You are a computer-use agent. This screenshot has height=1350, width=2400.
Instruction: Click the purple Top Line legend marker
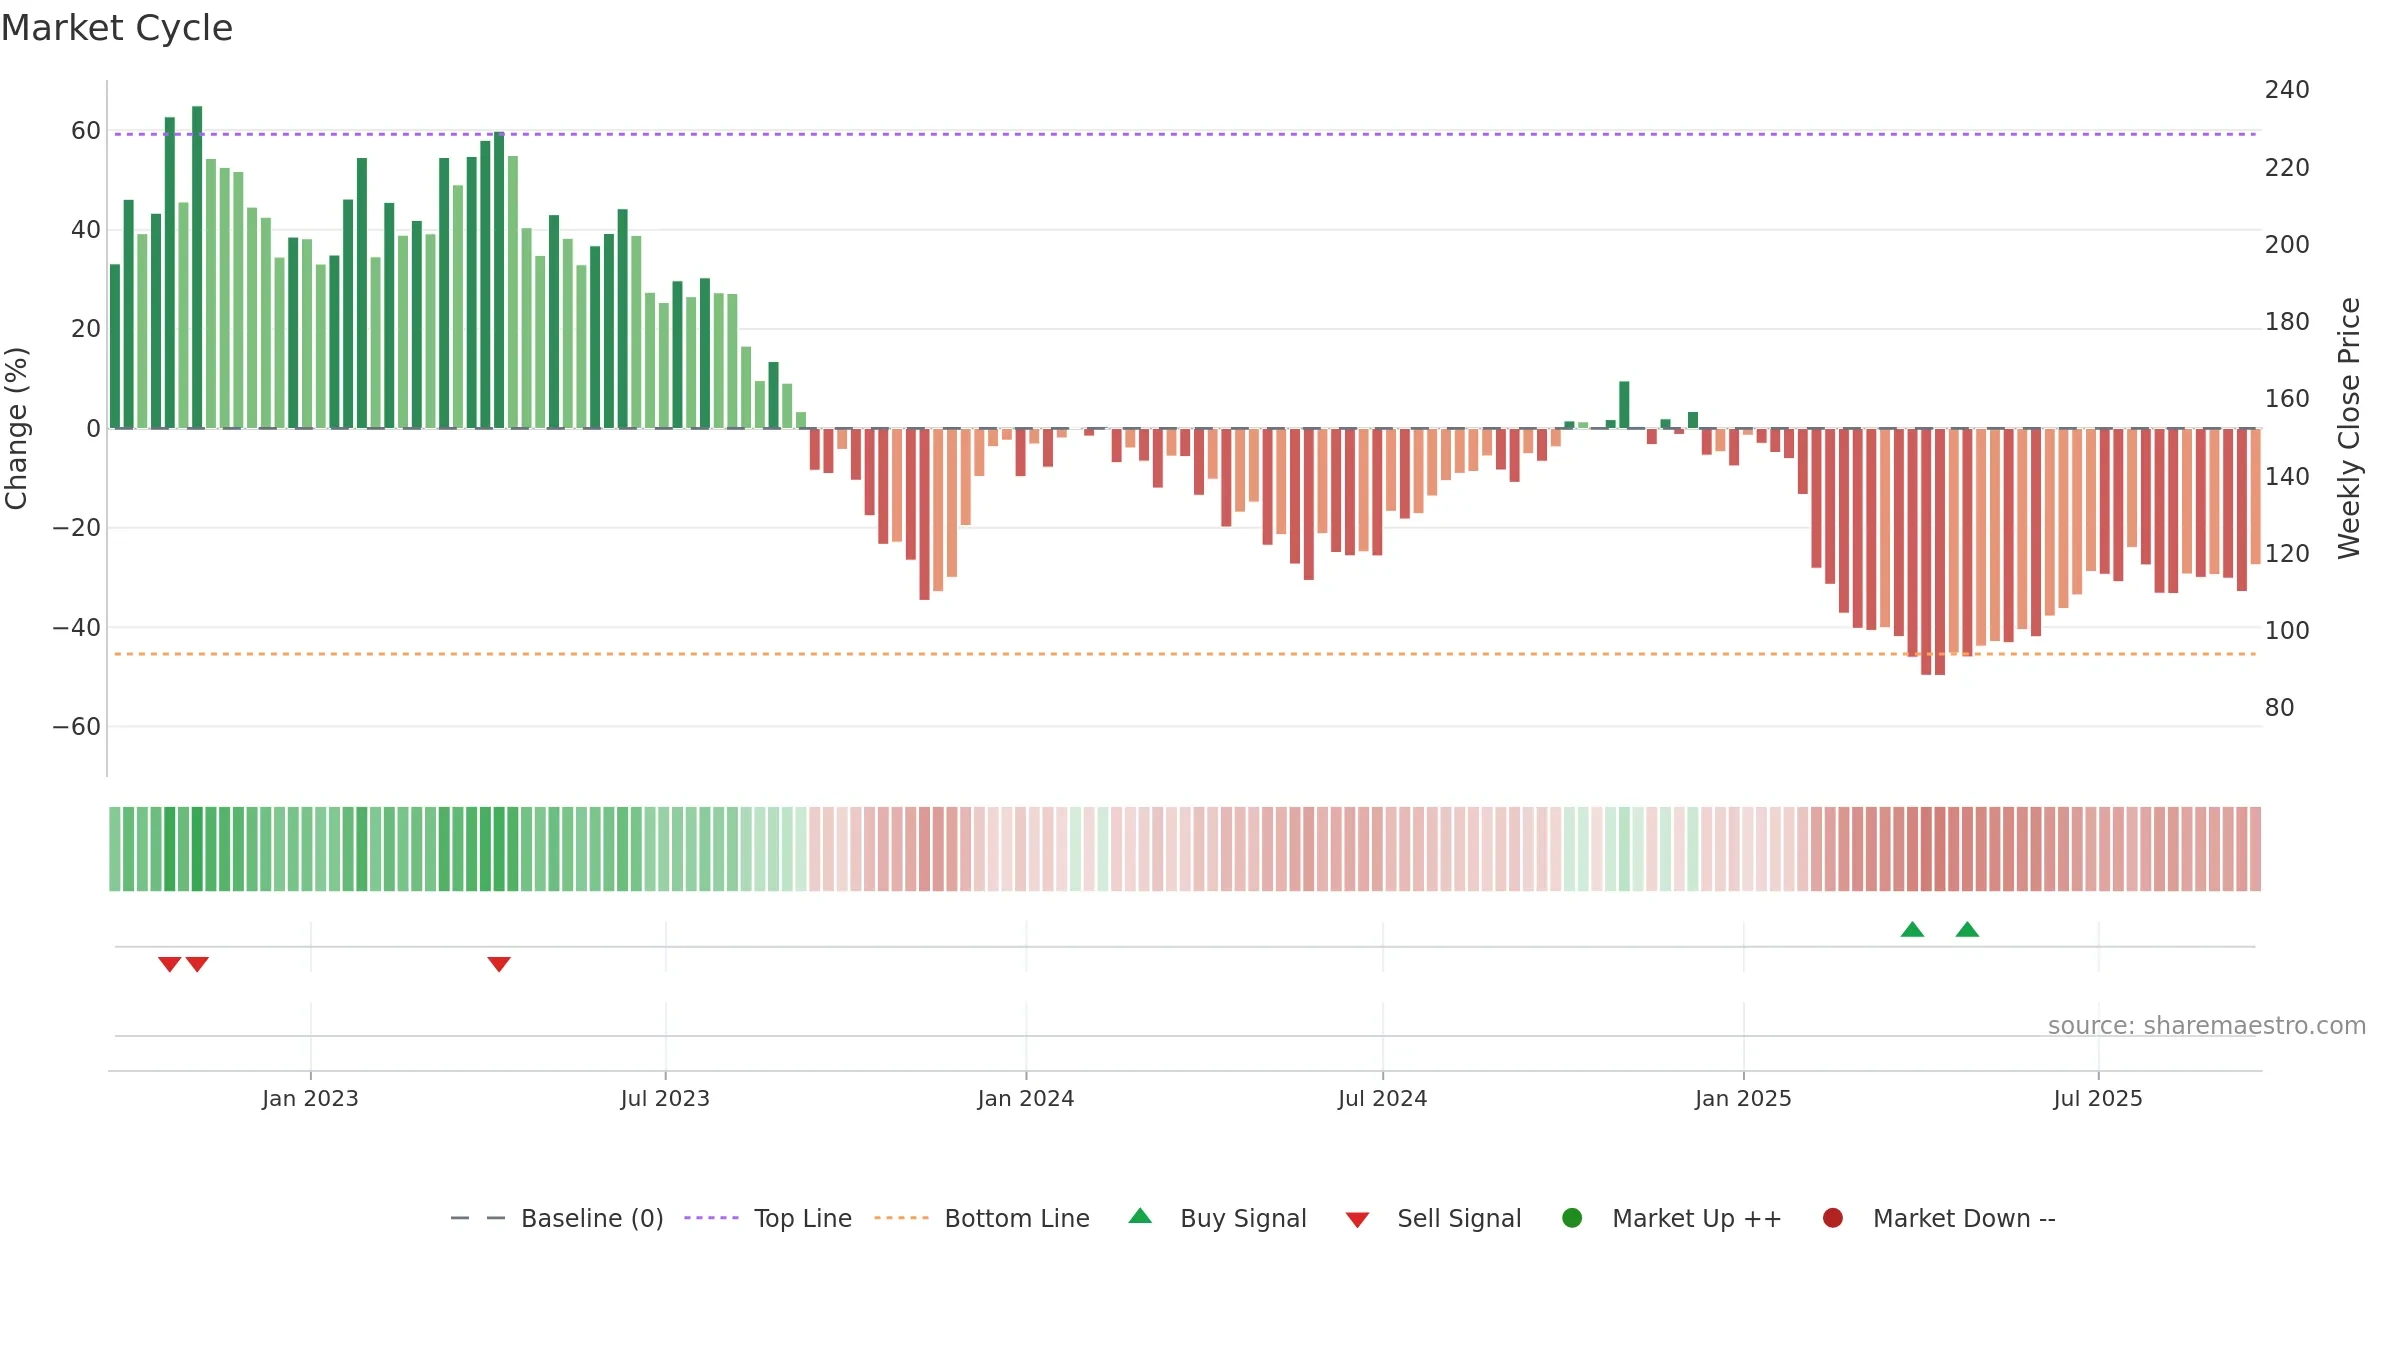[x=711, y=1218]
